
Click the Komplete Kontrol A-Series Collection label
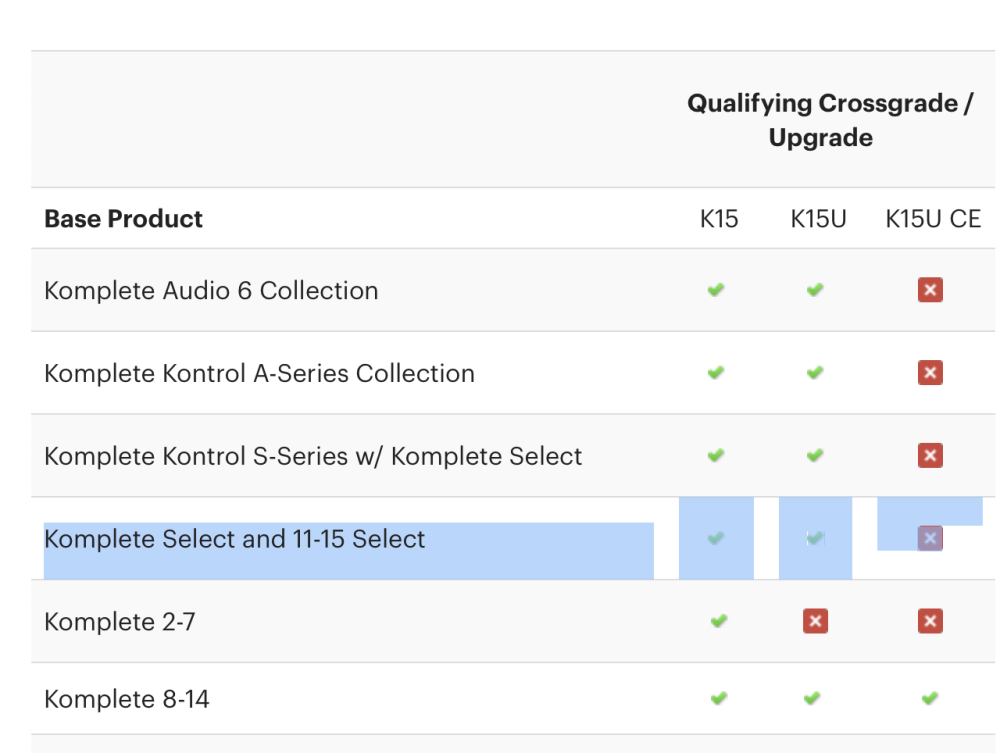259,374
